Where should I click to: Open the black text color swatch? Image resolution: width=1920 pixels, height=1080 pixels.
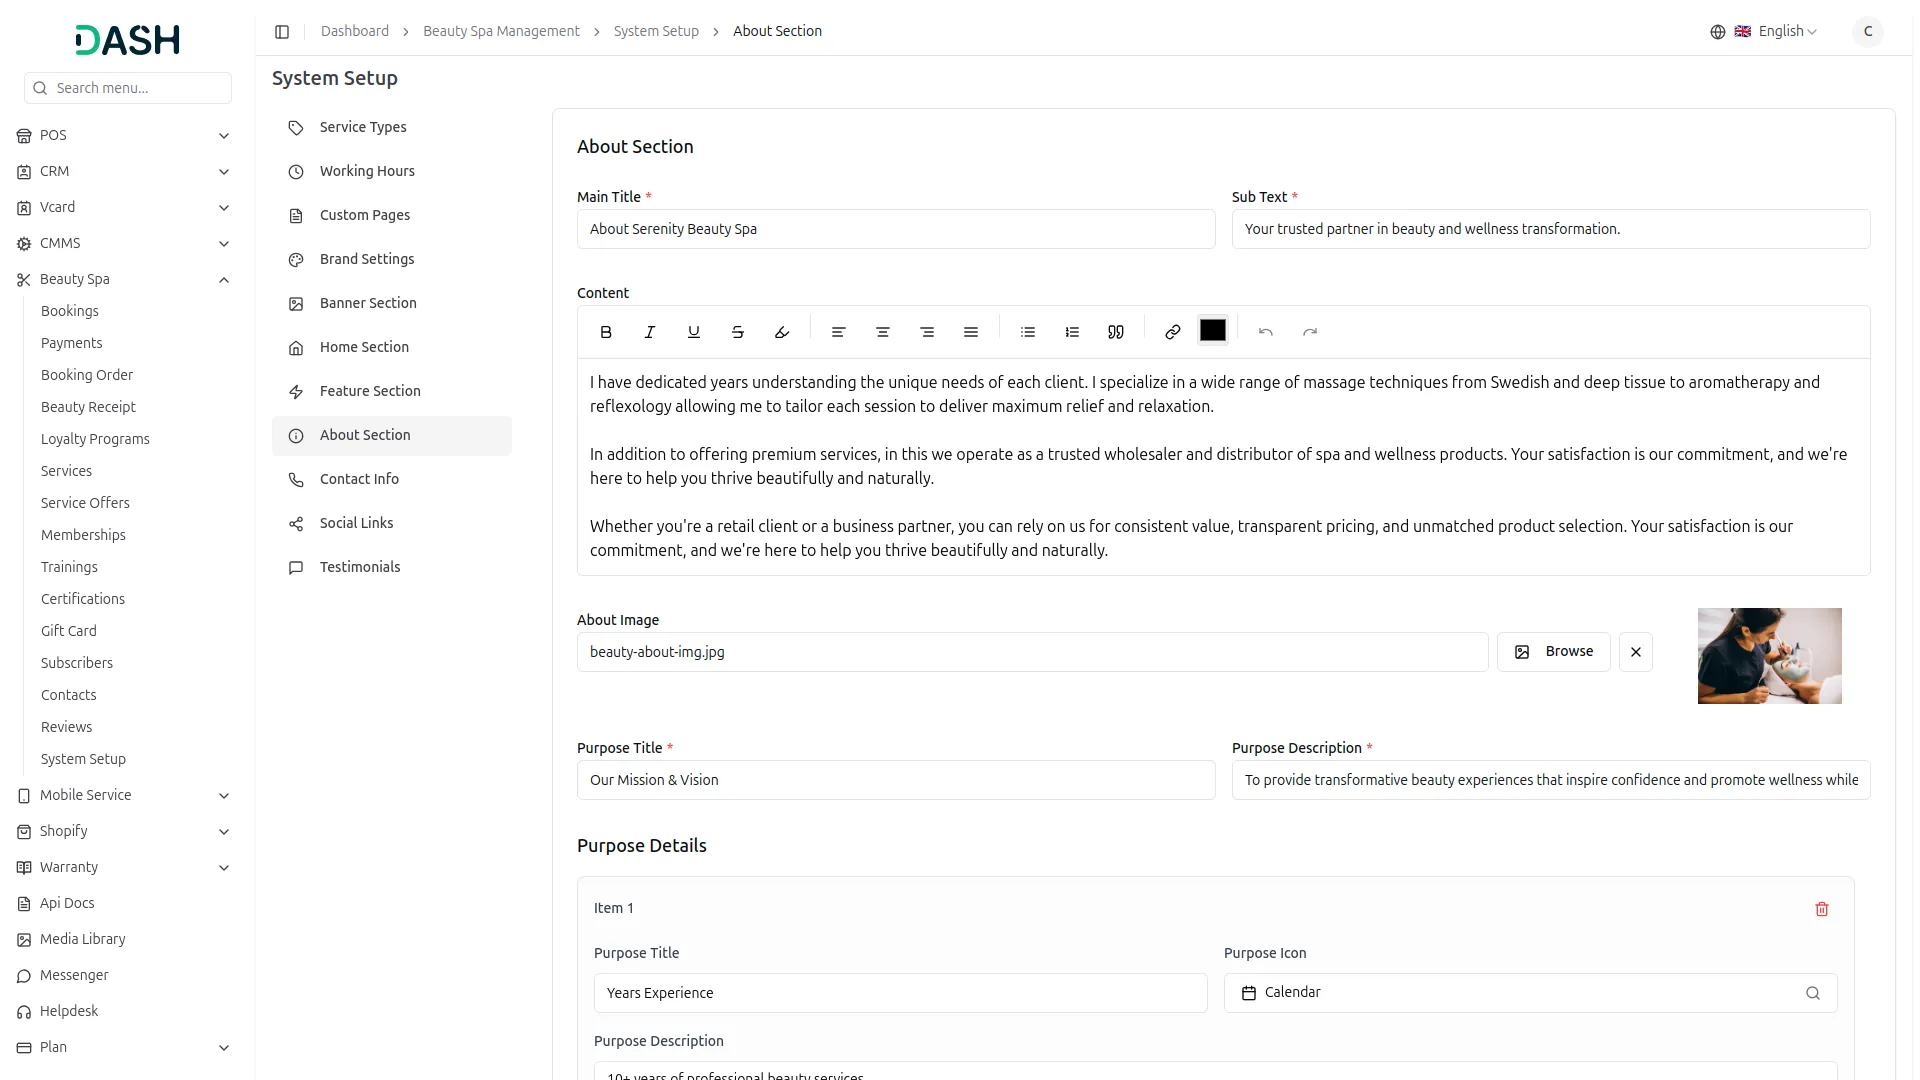point(1213,330)
